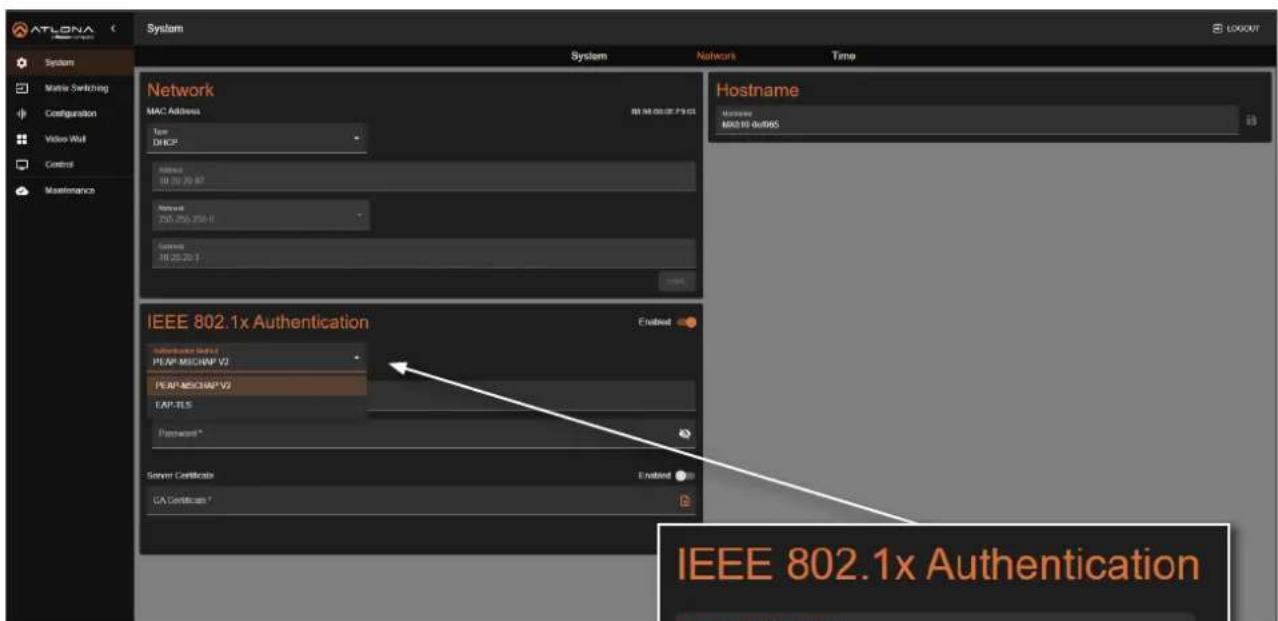Enable the Server Certificate toggle
The height and width of the screenshot is (621, 1278).
tap(685, 476)
